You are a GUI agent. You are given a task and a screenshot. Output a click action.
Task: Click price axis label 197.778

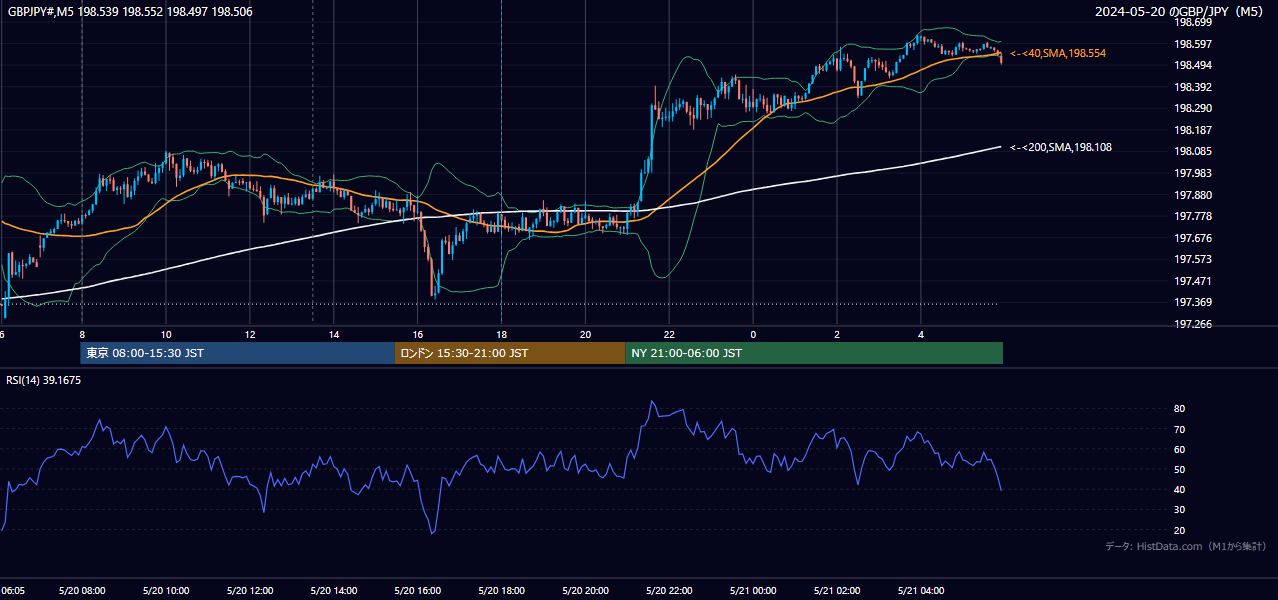(x=1193, y=216)
